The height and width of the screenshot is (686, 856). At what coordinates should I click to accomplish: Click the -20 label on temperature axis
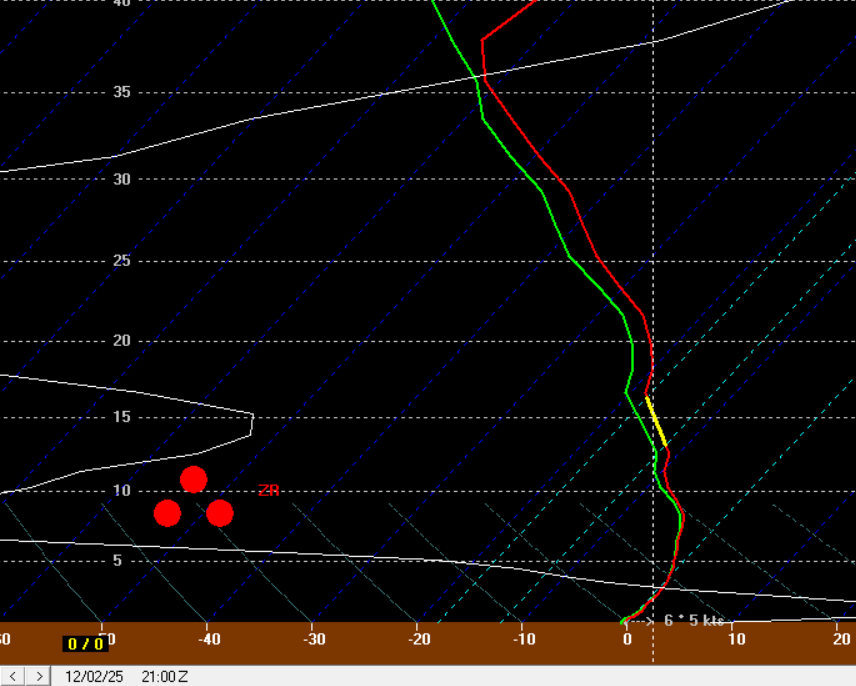419,639
